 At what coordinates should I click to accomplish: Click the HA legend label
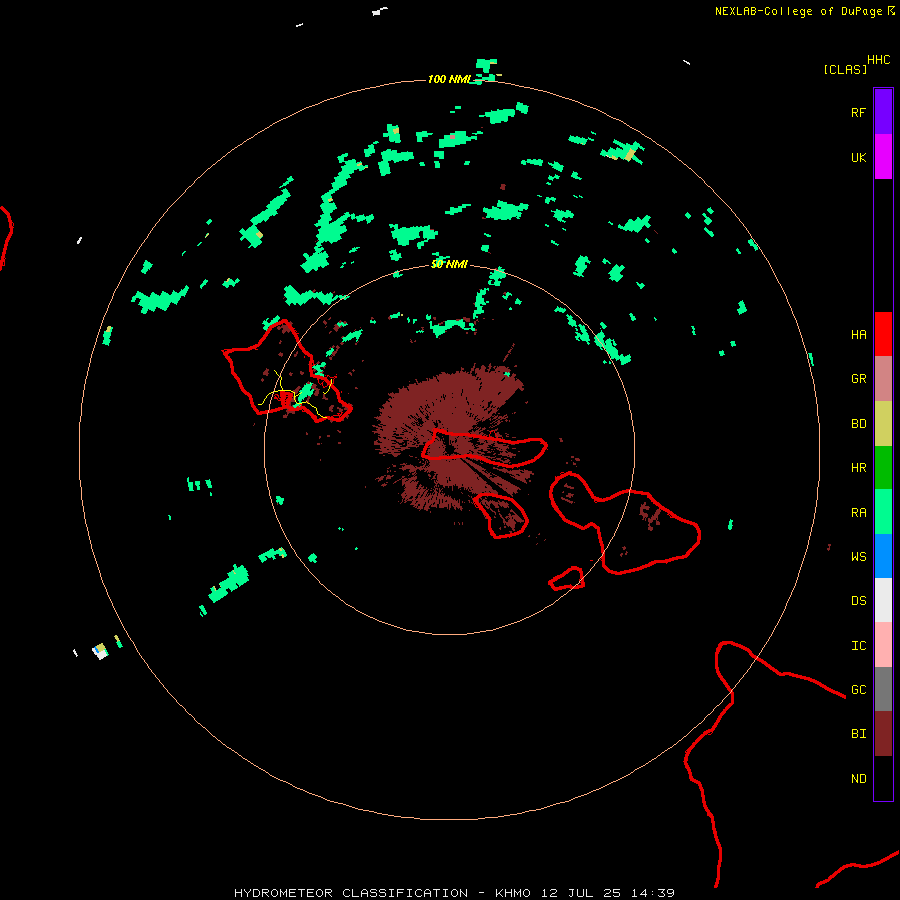[x=858, y=335]
